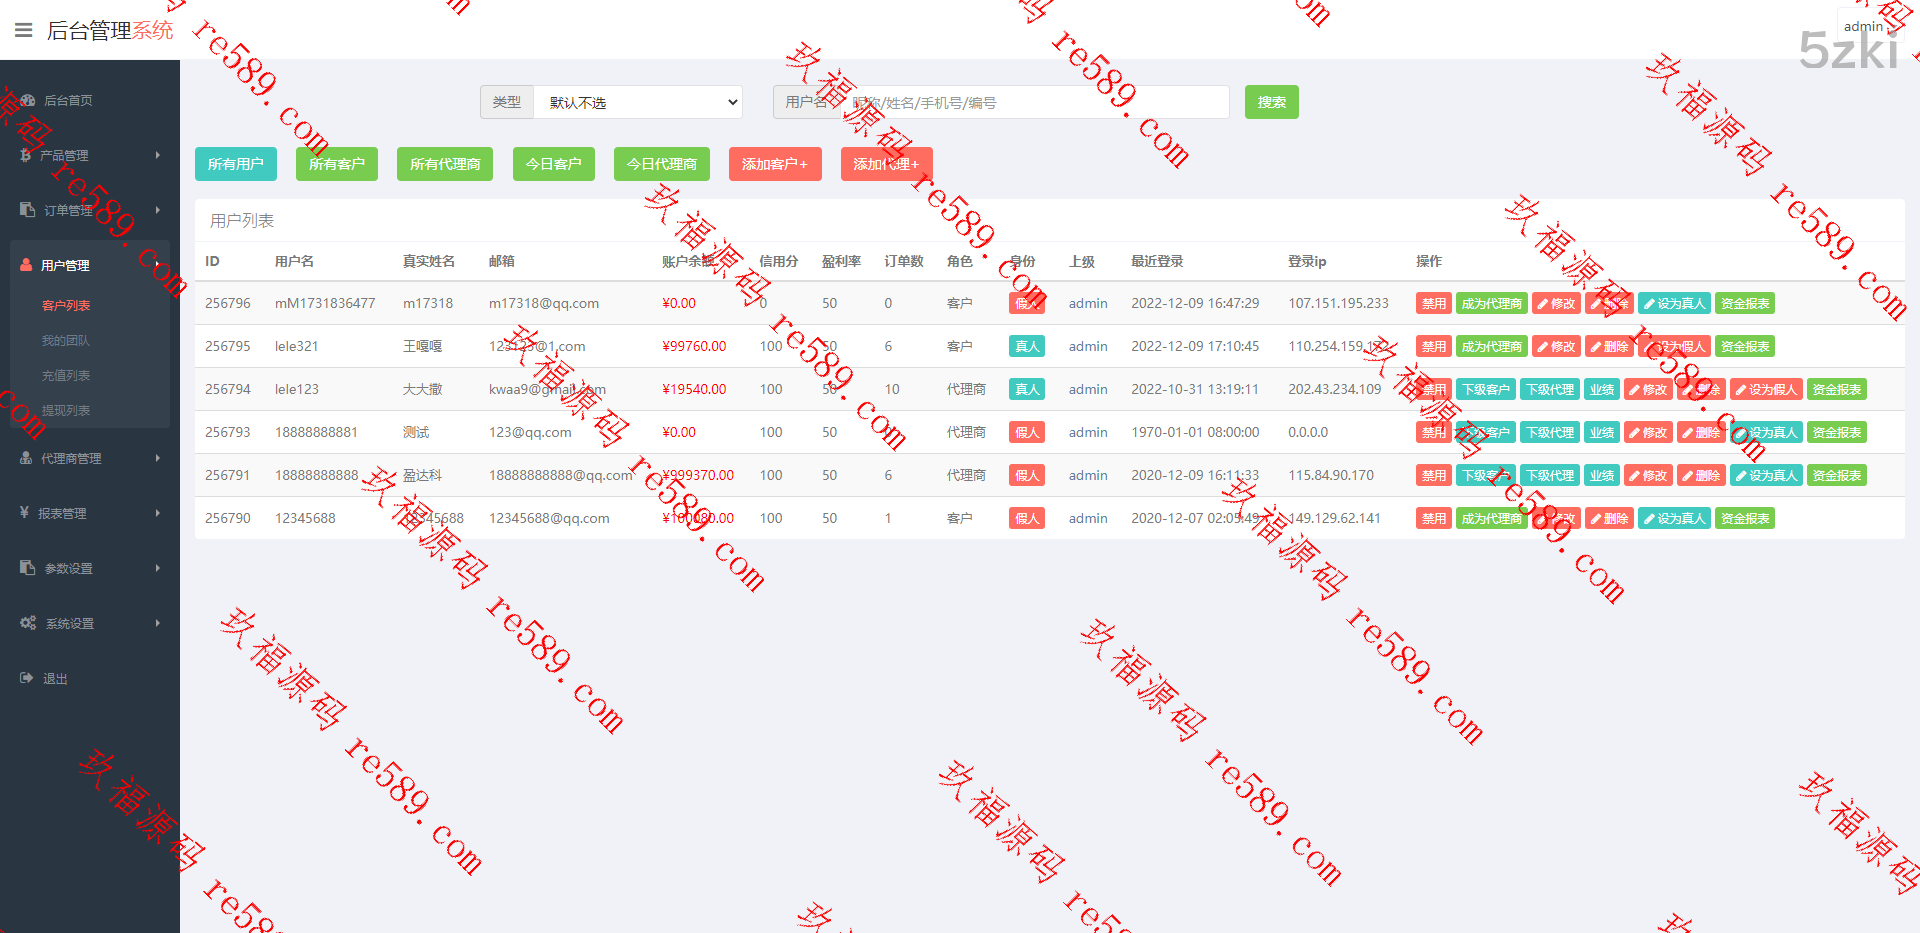1920x933 pixels.
Task: Click 成为代理商 for user mM1731836477
Action: pyautogui.click(x=1492, y=303)
